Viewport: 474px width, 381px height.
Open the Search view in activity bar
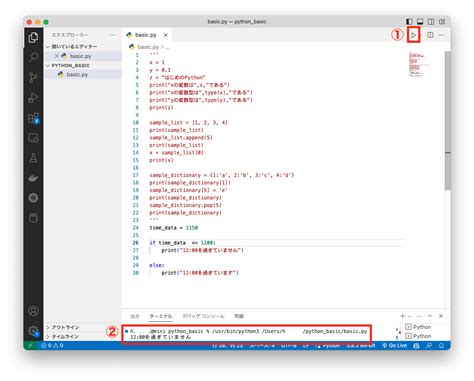tap(33, 57)
